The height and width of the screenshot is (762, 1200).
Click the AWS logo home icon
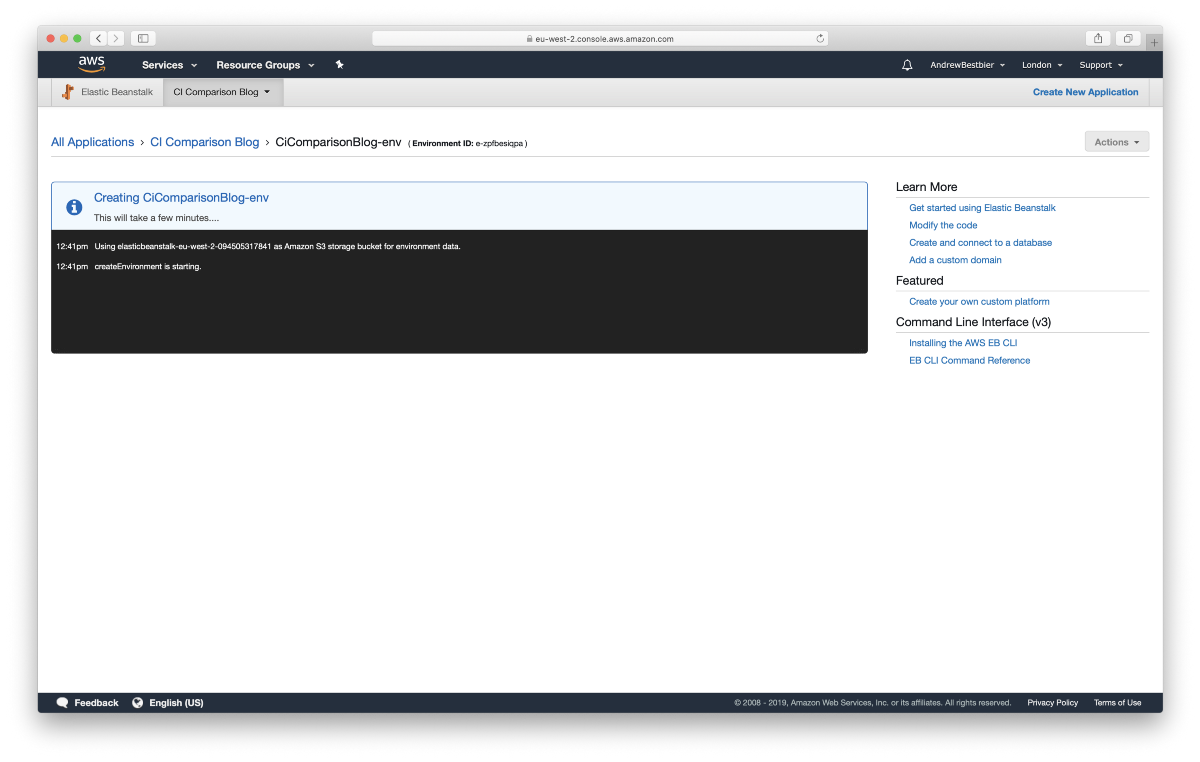coord(91,64)
